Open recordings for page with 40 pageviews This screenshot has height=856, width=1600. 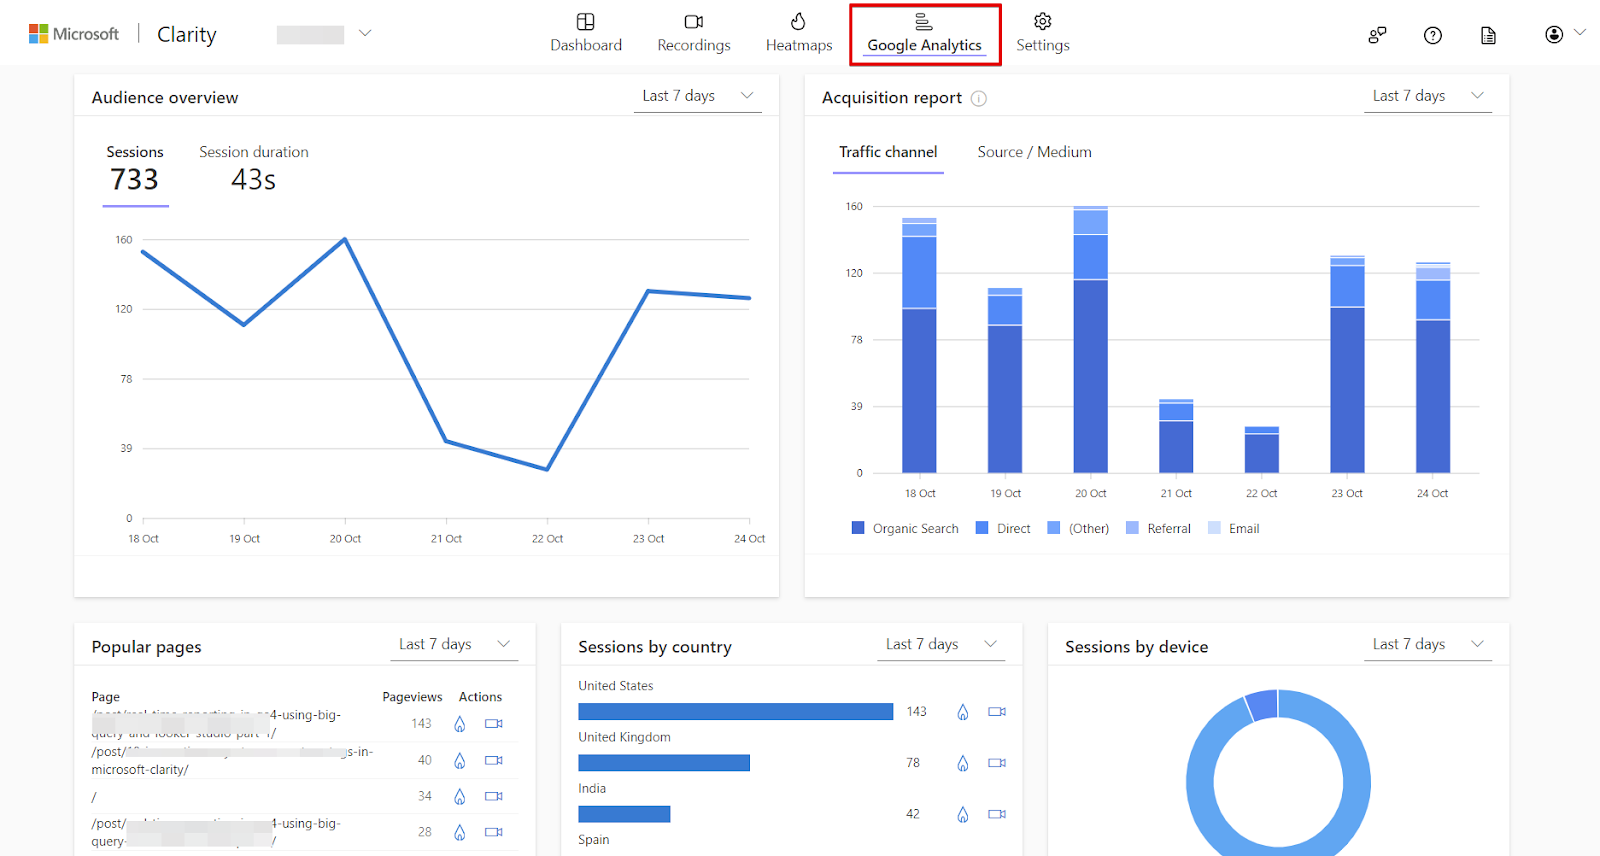tap(494, 760)
